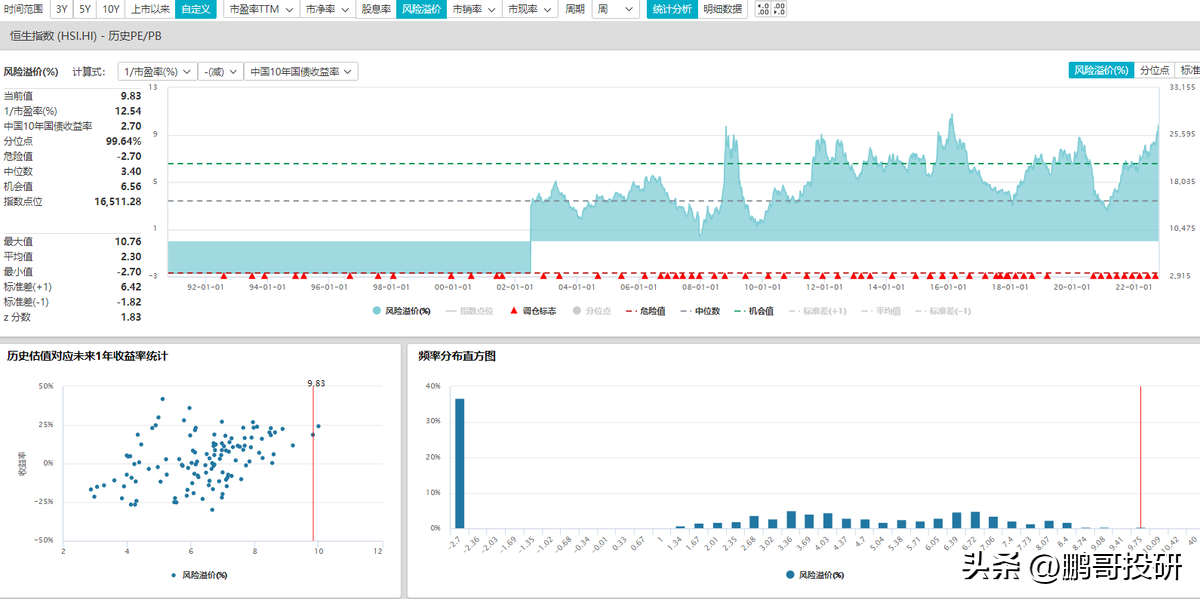Expand the 中国10年国债收益率 dropdown
Screen dimensions: 1200x599
301,72
